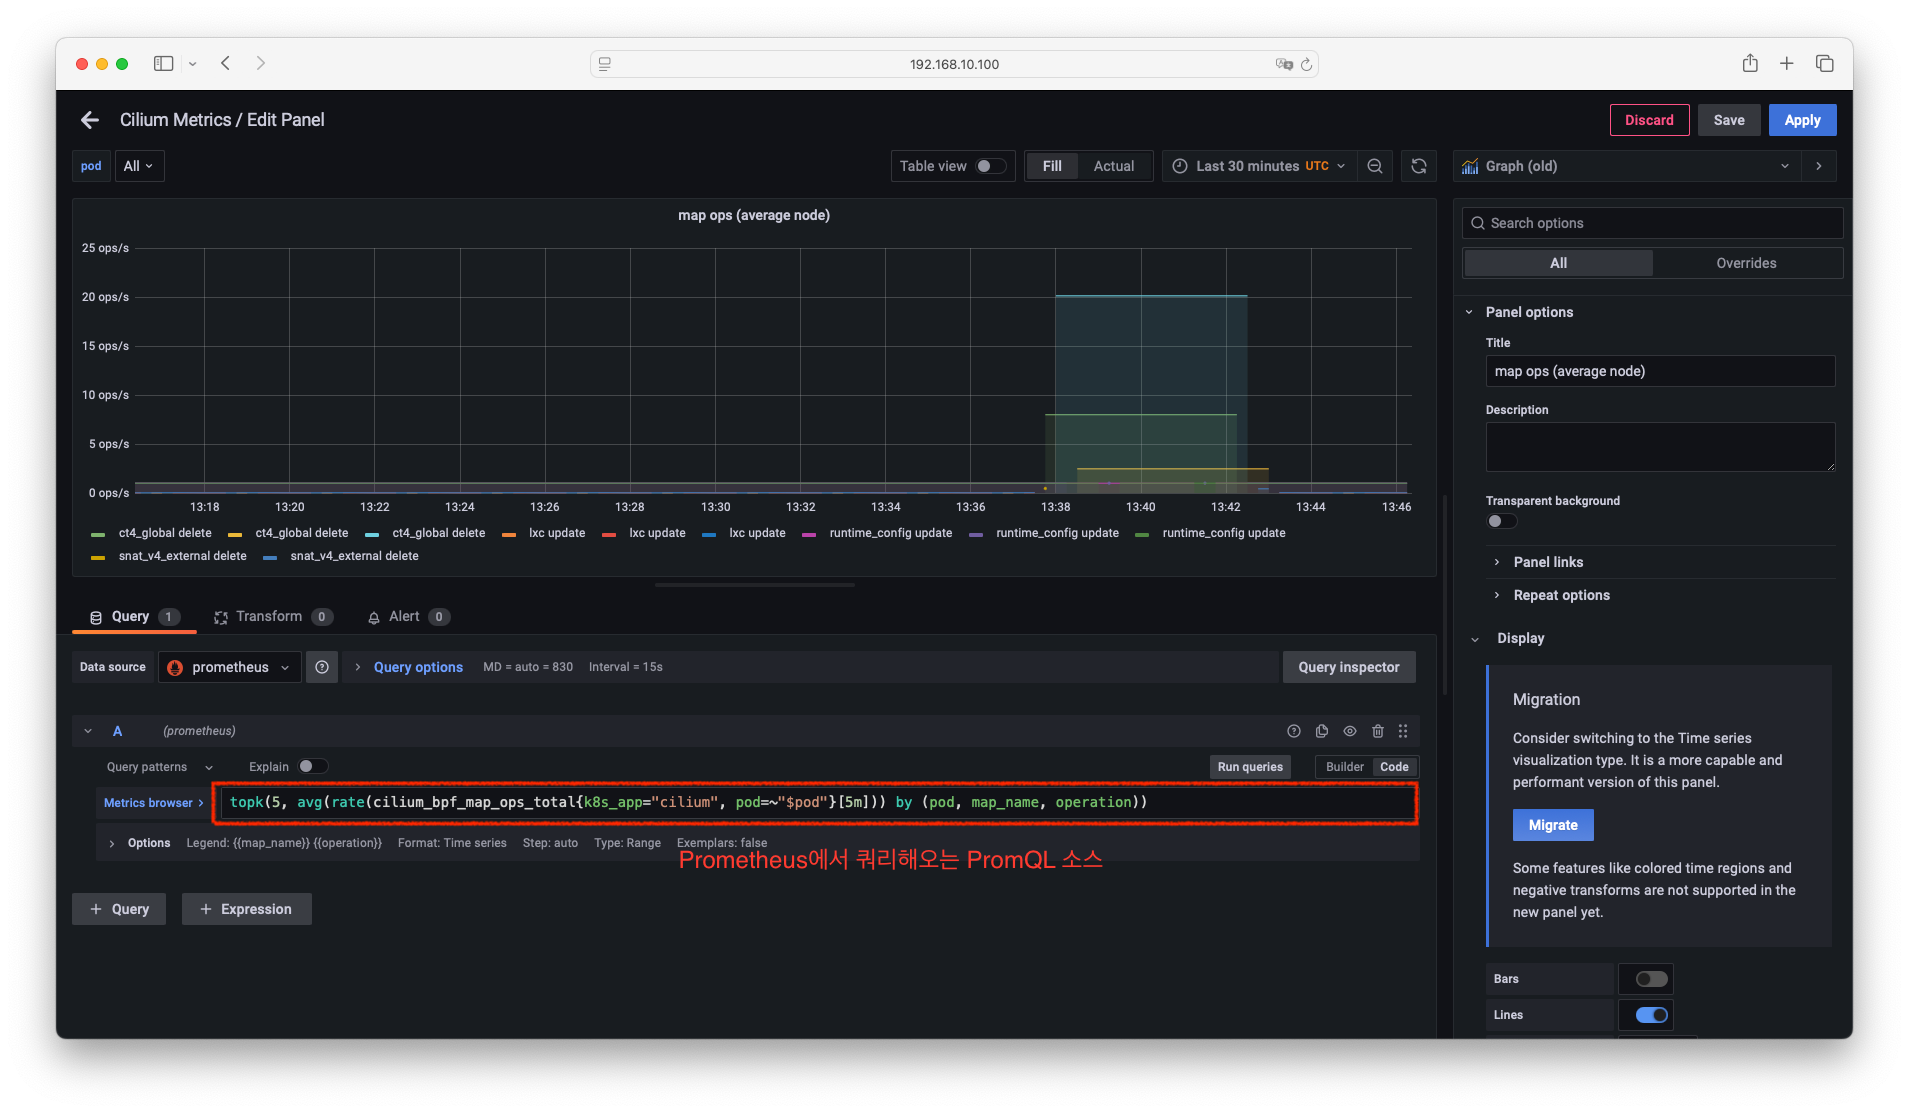Select the Overrides tab
Screen dimensions: 1909x1113
pyautogui.click(x=1746, y=263)
